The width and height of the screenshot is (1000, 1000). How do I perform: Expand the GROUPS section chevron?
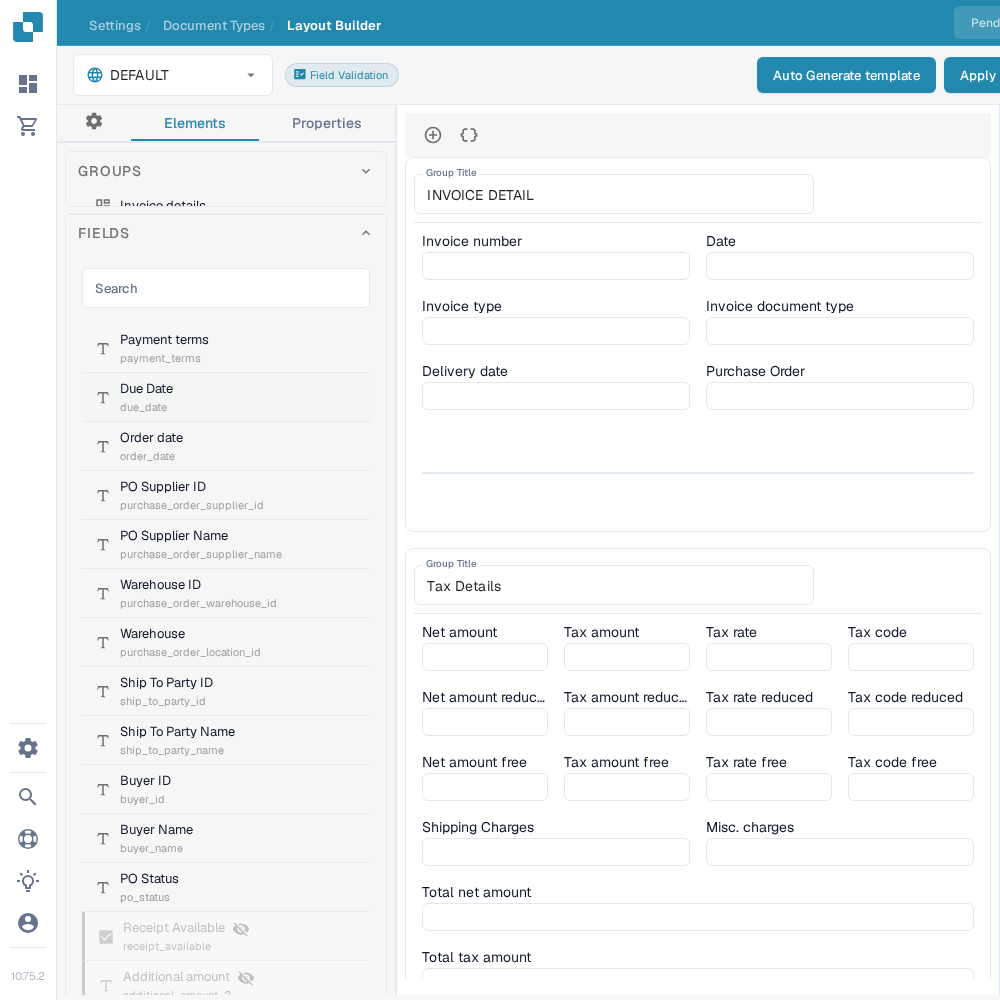point(366,171)
